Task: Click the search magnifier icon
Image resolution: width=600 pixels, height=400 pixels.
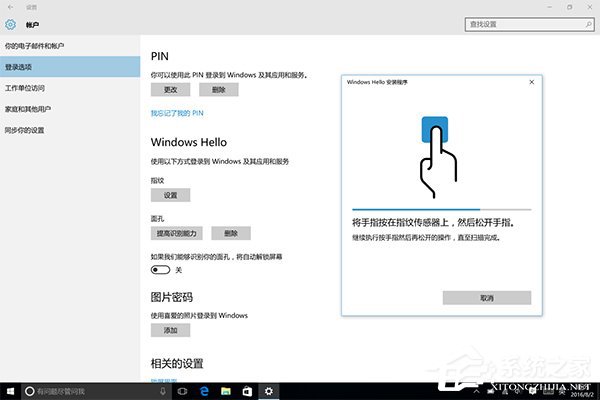Action: click(x=589, y=24)
